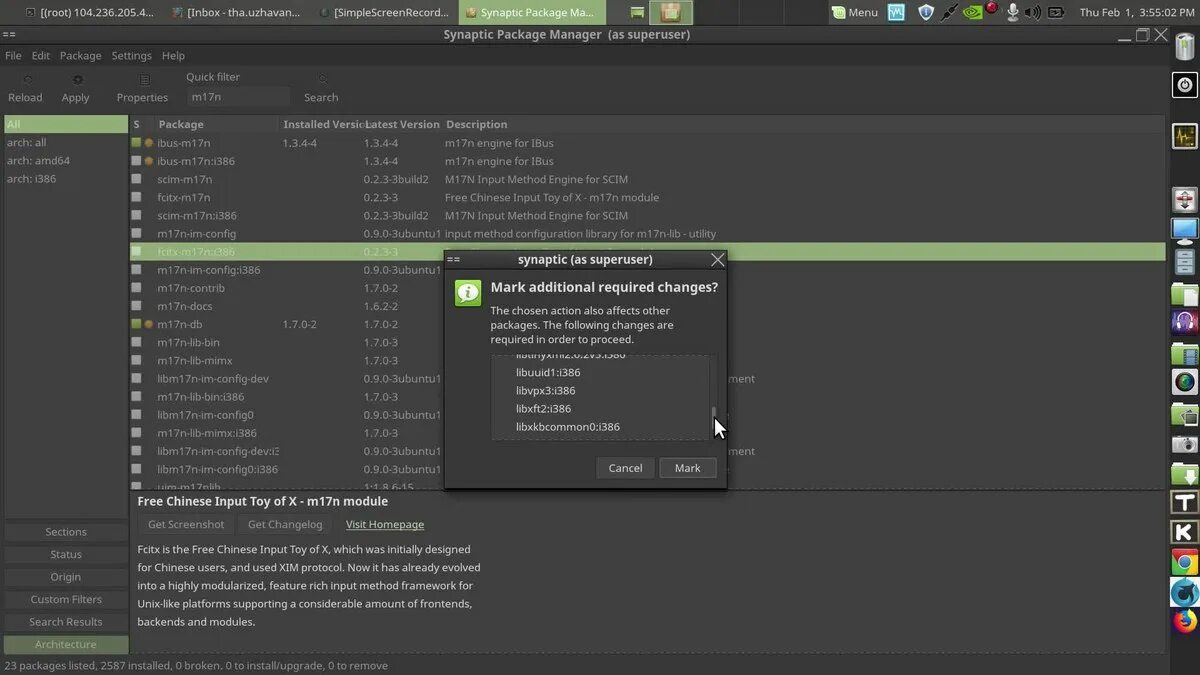Click the red record tray icon
This screenshot has height=675, width=1200.
(992, 9)
